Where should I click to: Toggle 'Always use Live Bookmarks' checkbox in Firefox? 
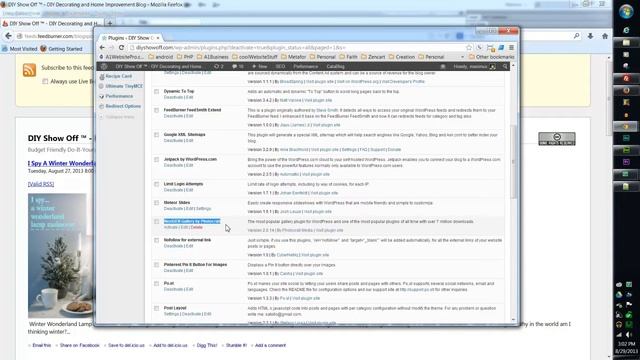pyautogui.click(x=45, y=82)
